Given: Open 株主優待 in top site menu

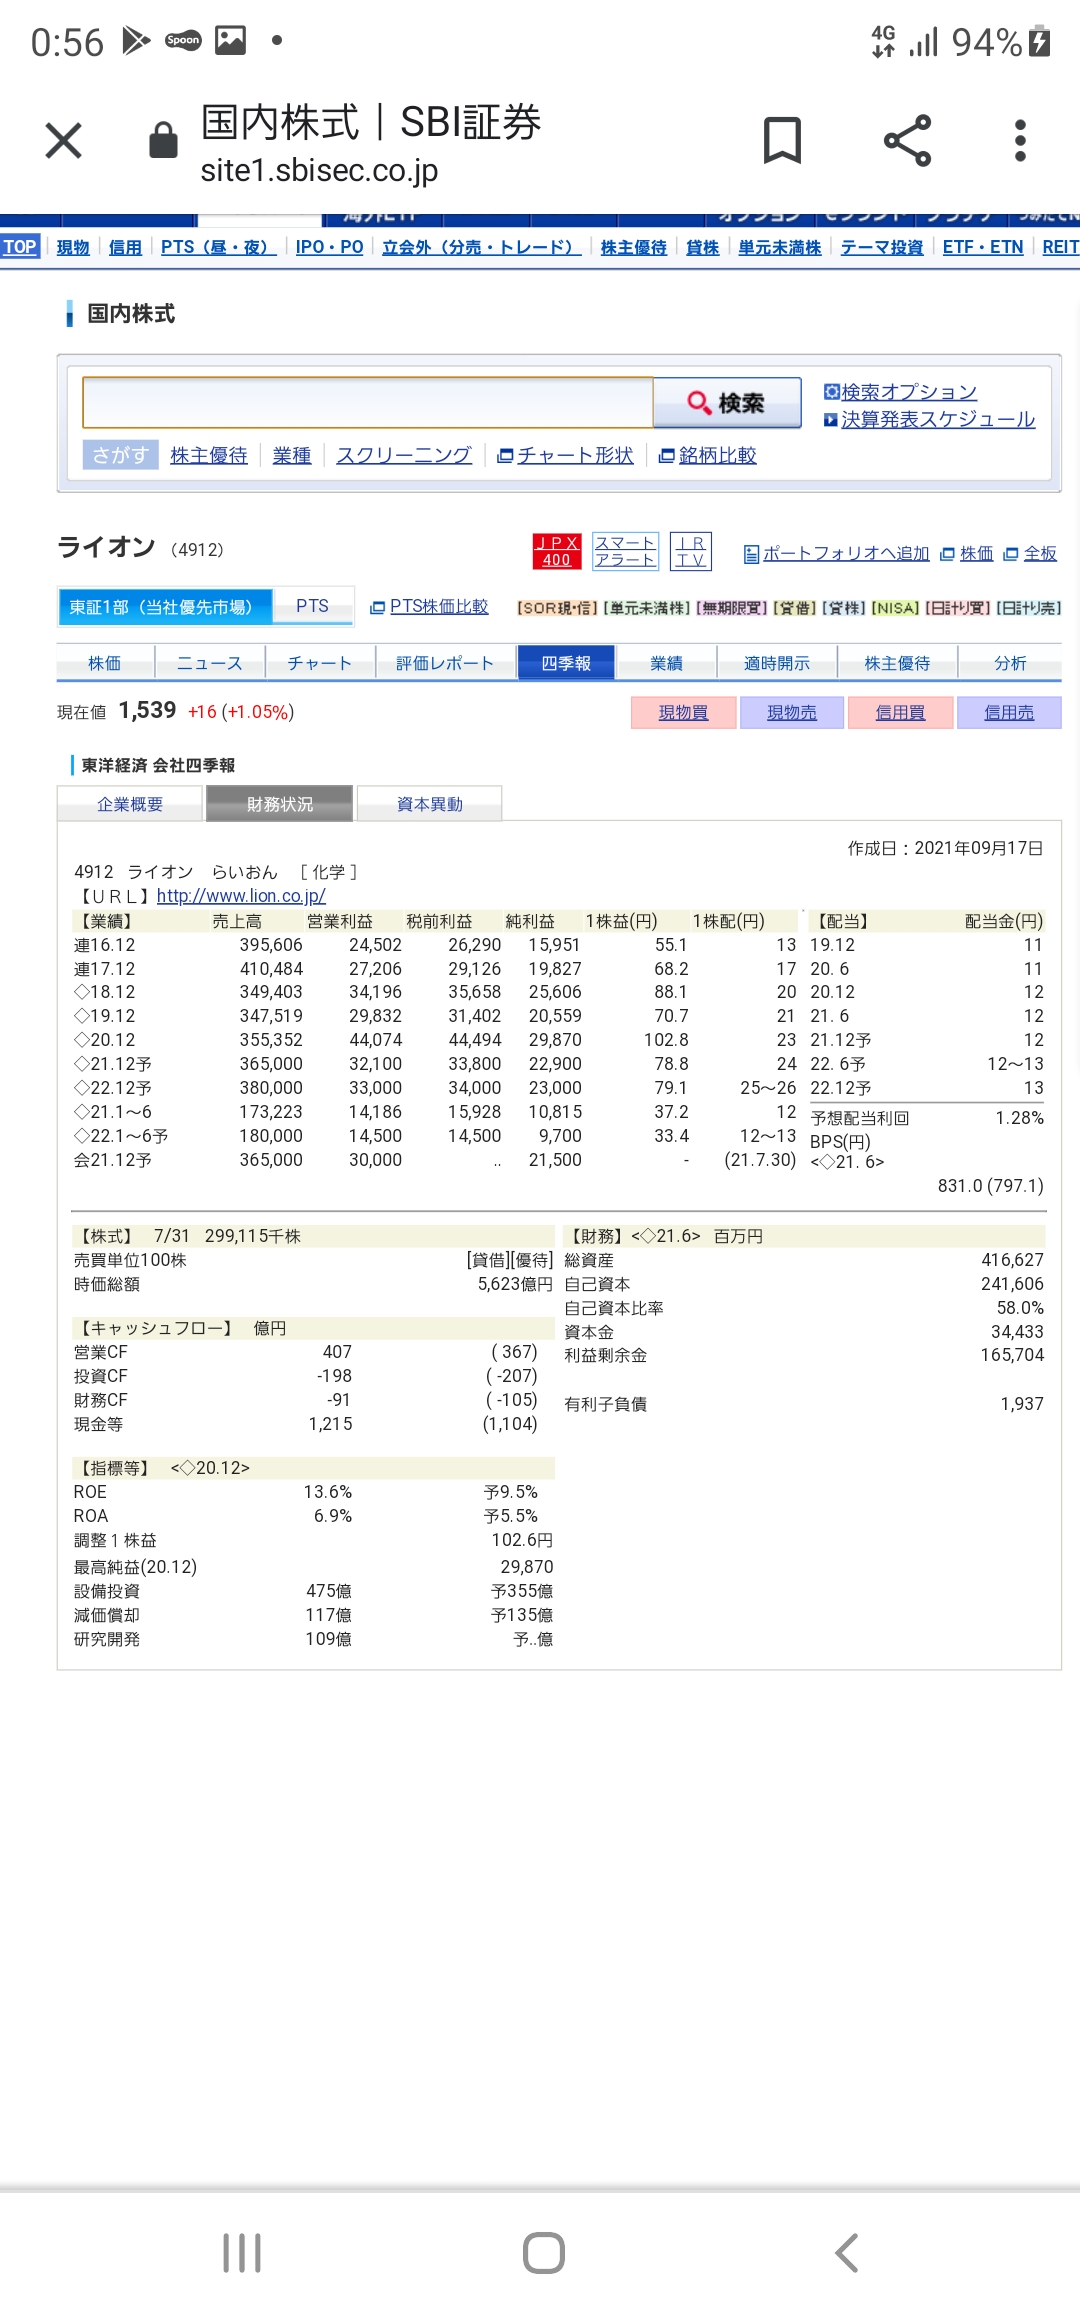Looking at the screenshot, I should point(634,247).
